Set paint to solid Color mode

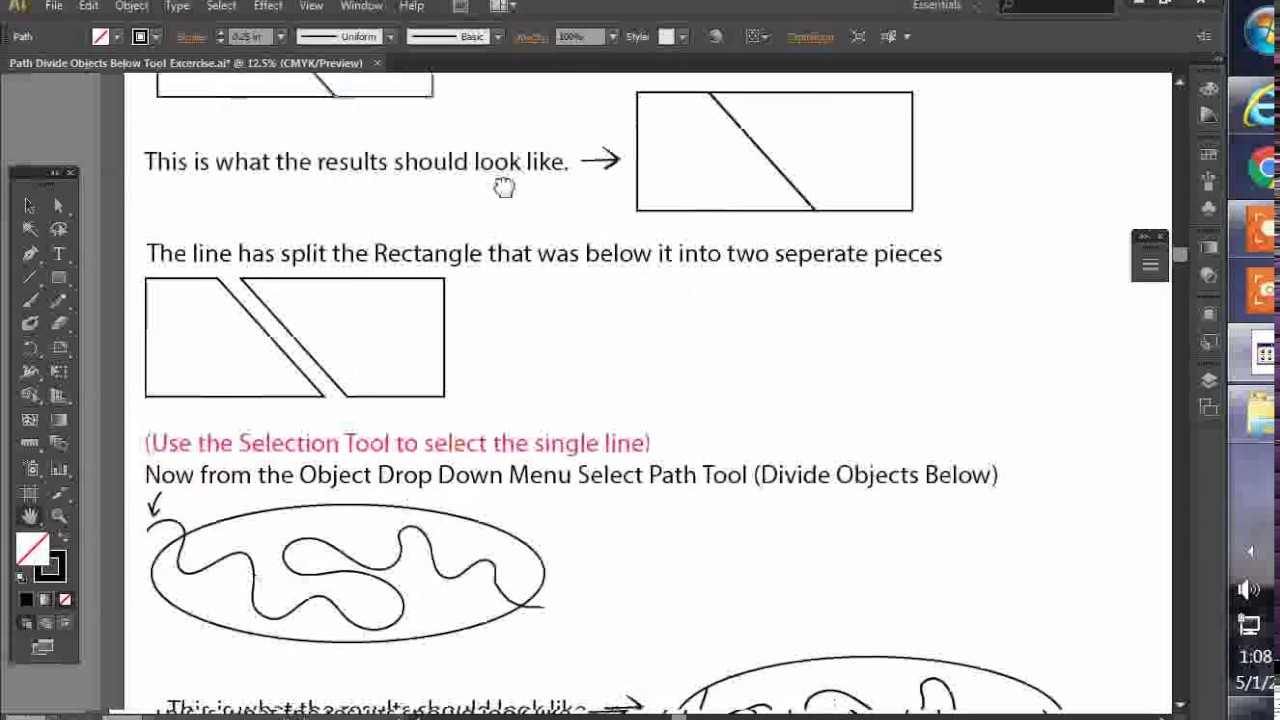[26, 600]
